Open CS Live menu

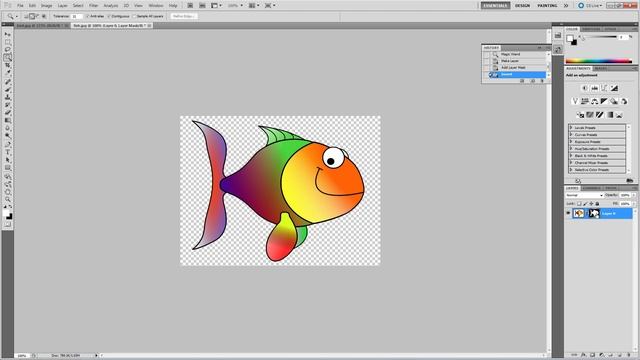tap(591, 6)
